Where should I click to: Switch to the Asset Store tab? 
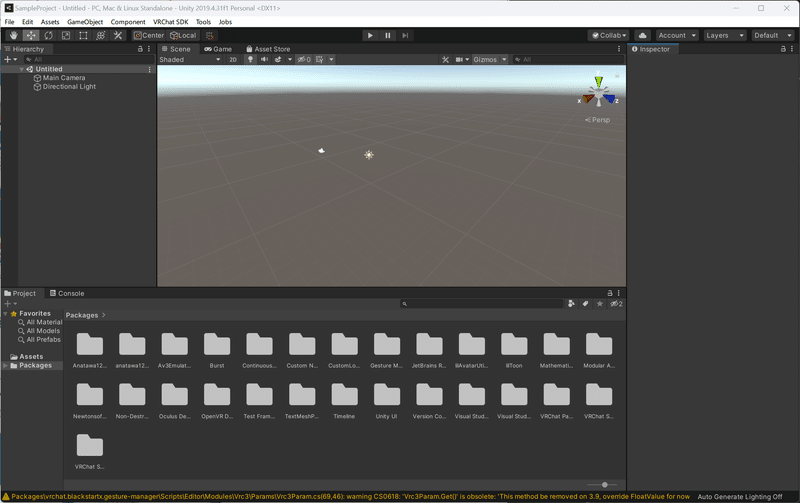(268, 49)
